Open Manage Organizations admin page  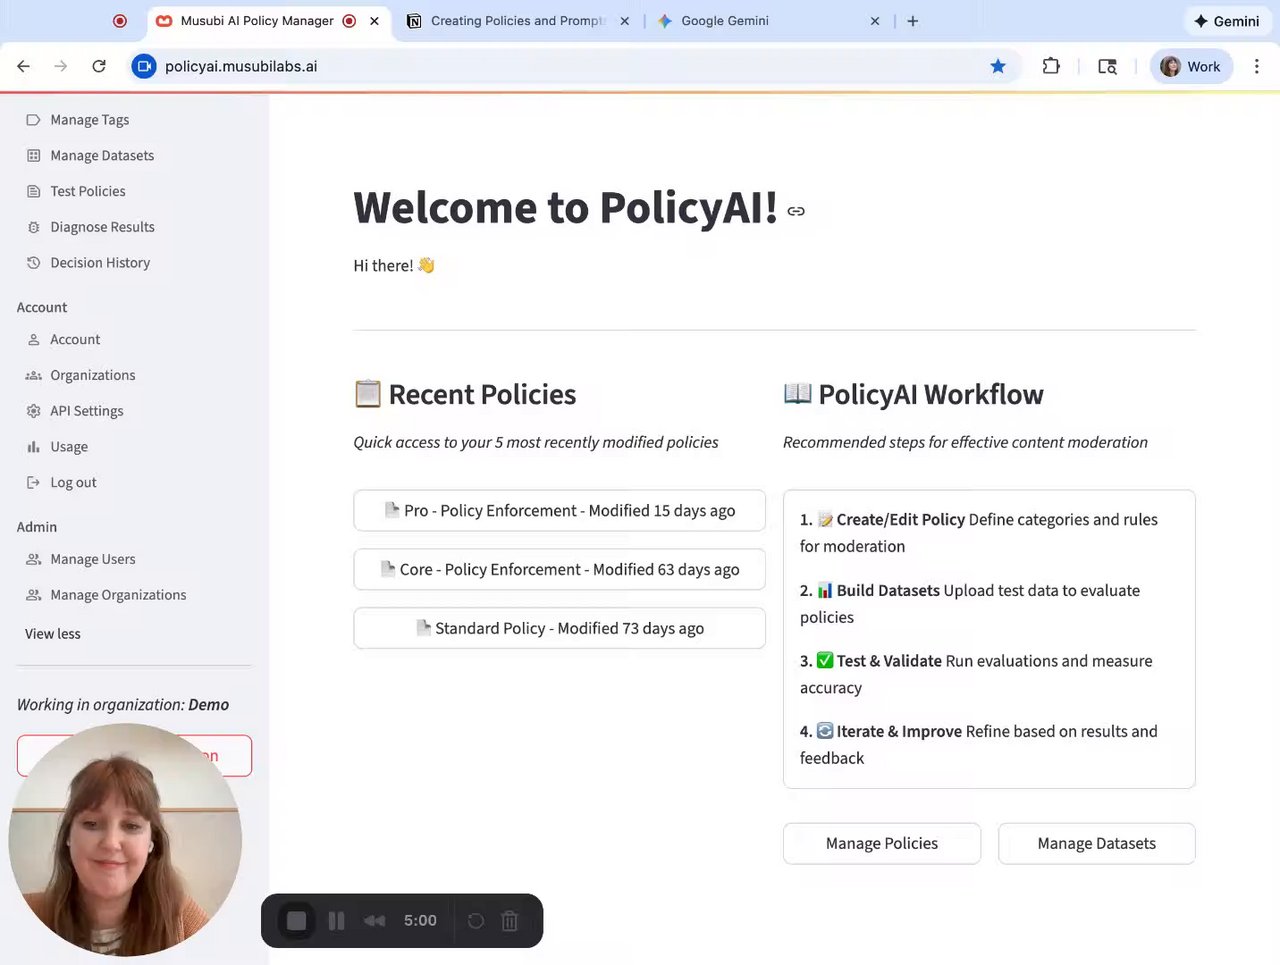click(118, 595)
